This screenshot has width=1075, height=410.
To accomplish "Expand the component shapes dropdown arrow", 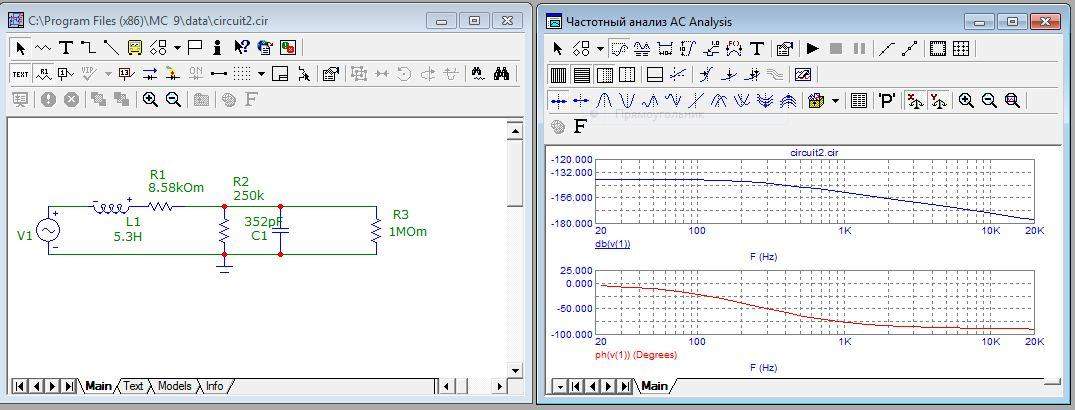I will tap(177, 47).
